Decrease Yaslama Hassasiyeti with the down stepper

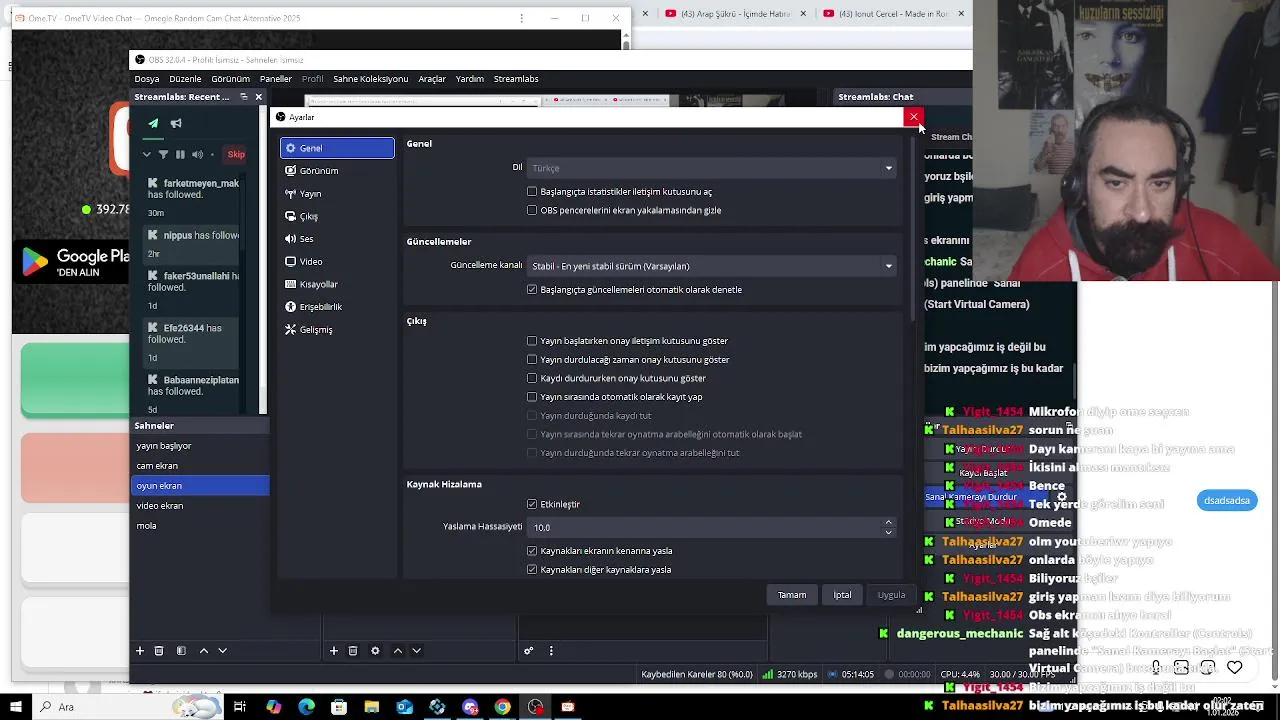[x=888, y=532]
